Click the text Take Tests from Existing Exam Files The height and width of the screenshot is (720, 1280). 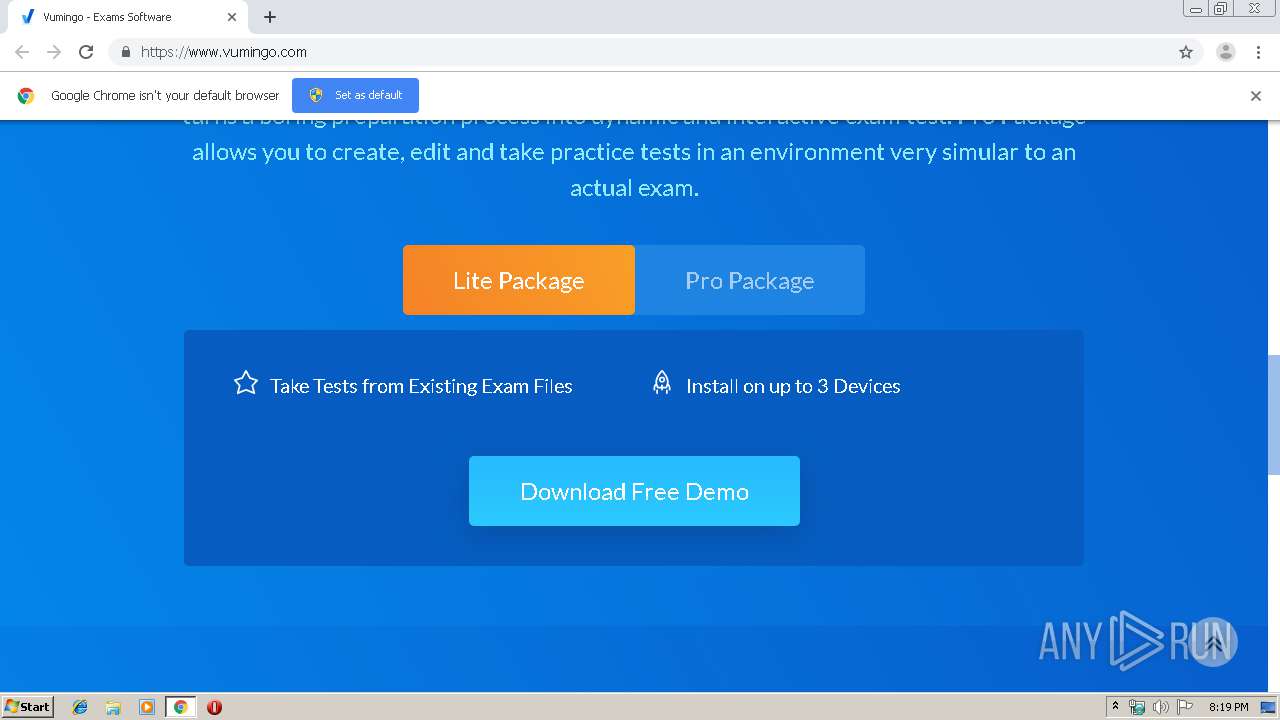coord(421,386)
